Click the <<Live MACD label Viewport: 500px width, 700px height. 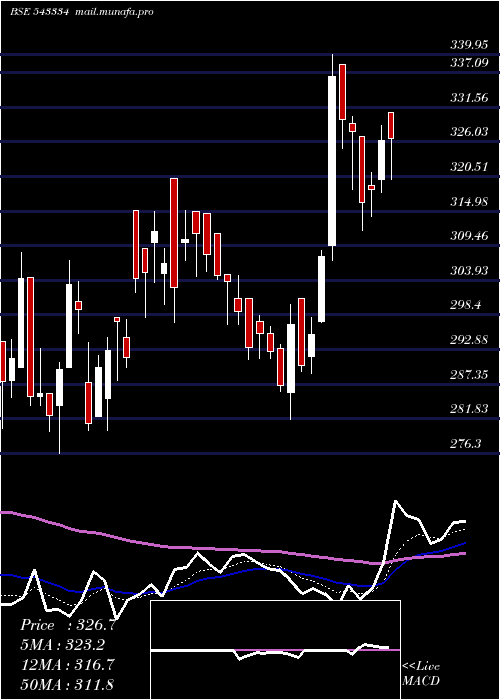(x=421, y=674)
